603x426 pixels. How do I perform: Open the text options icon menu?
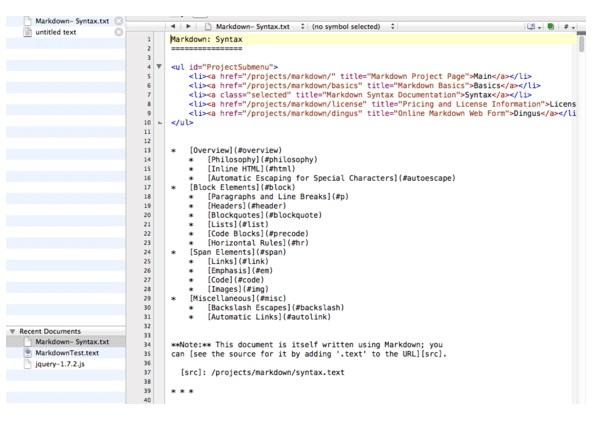[533, 27]
